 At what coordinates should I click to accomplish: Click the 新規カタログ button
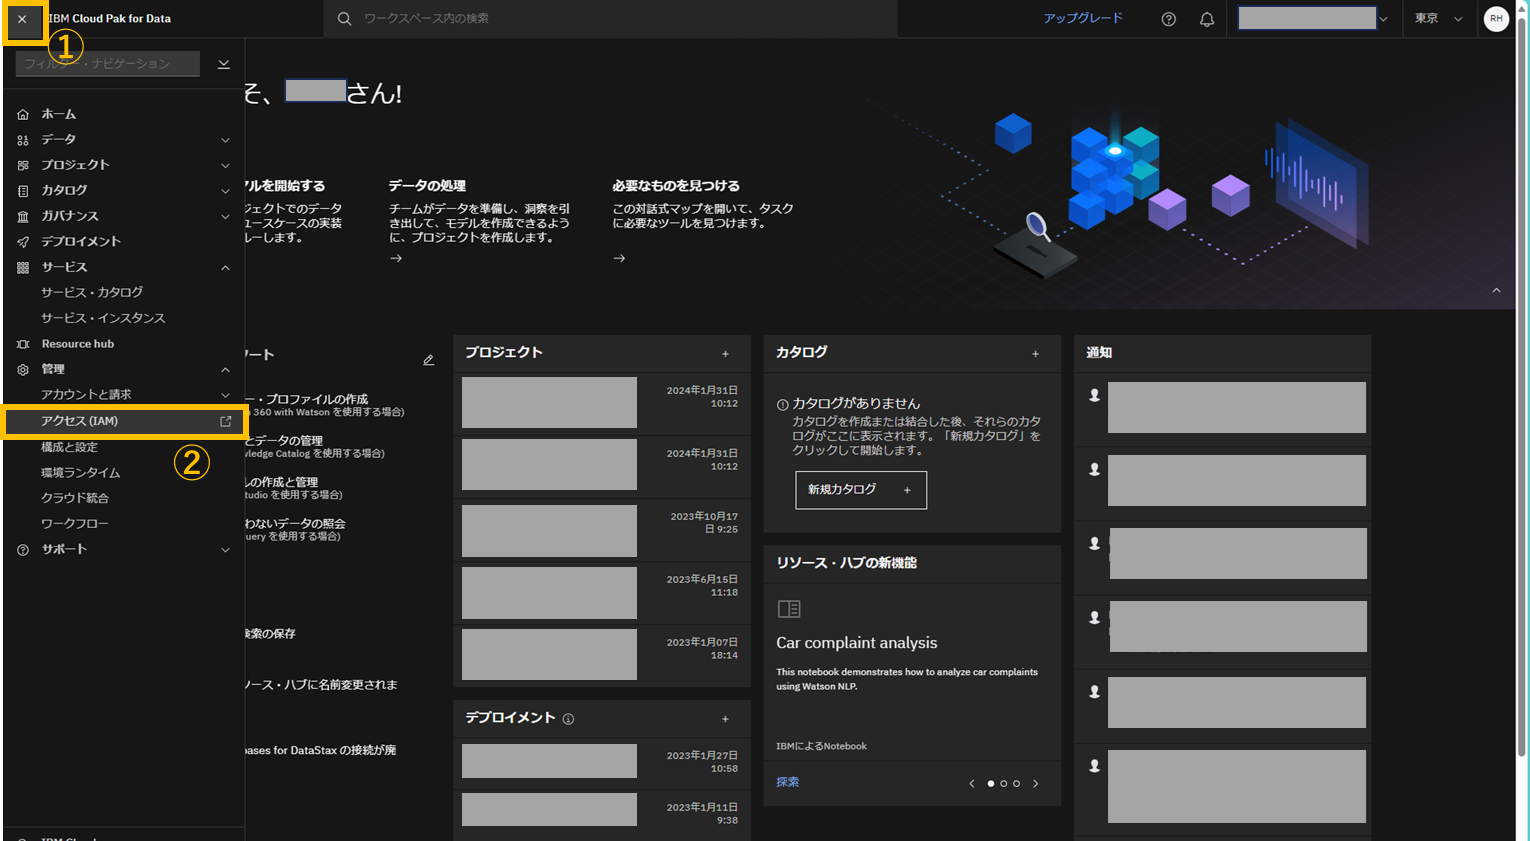860,490
